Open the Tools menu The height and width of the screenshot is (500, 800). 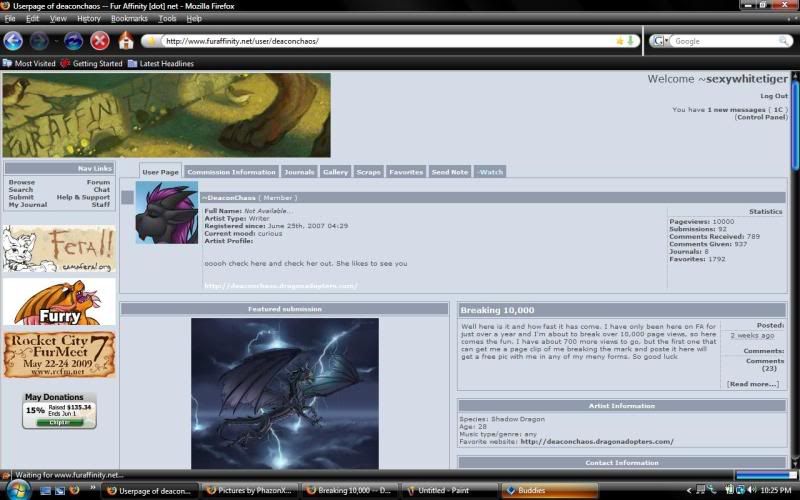[167, 18]
